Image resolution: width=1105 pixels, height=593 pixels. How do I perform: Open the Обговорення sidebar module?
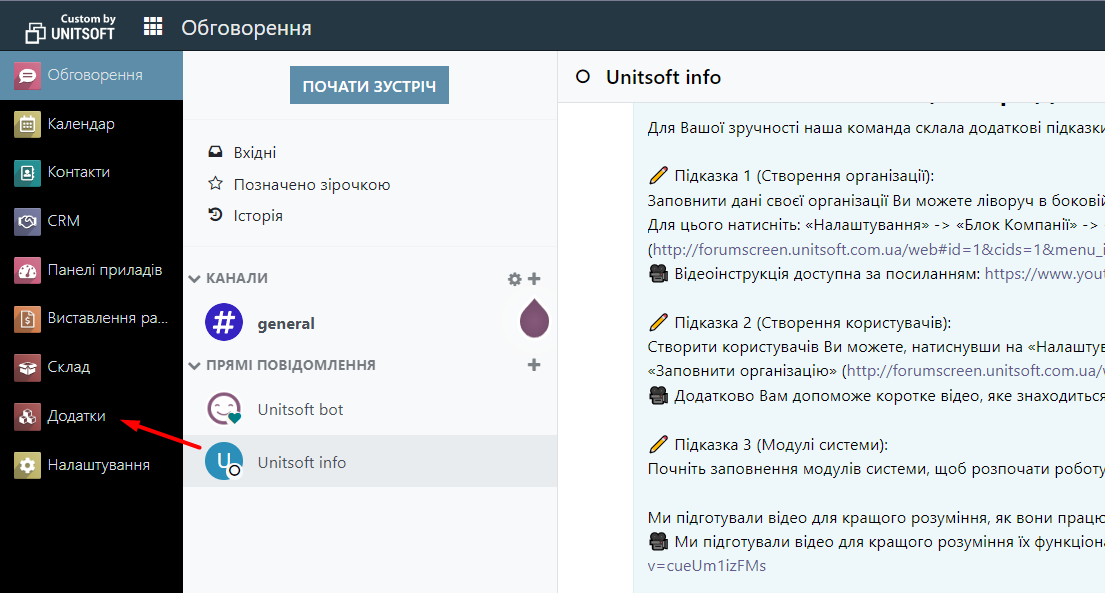click(x=91, y=75)
